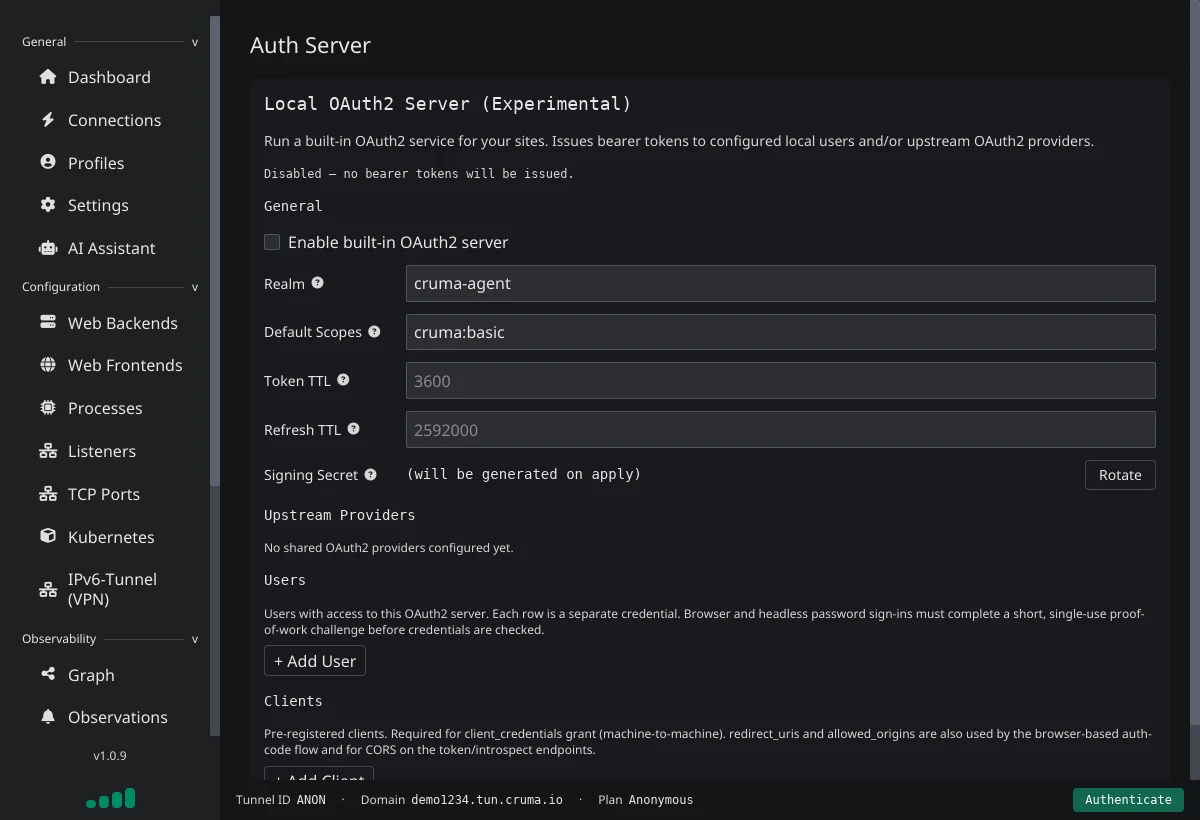Click the Disabled bearer tokens status line
The image size is (1200, 820).
(x=419, y=174)
